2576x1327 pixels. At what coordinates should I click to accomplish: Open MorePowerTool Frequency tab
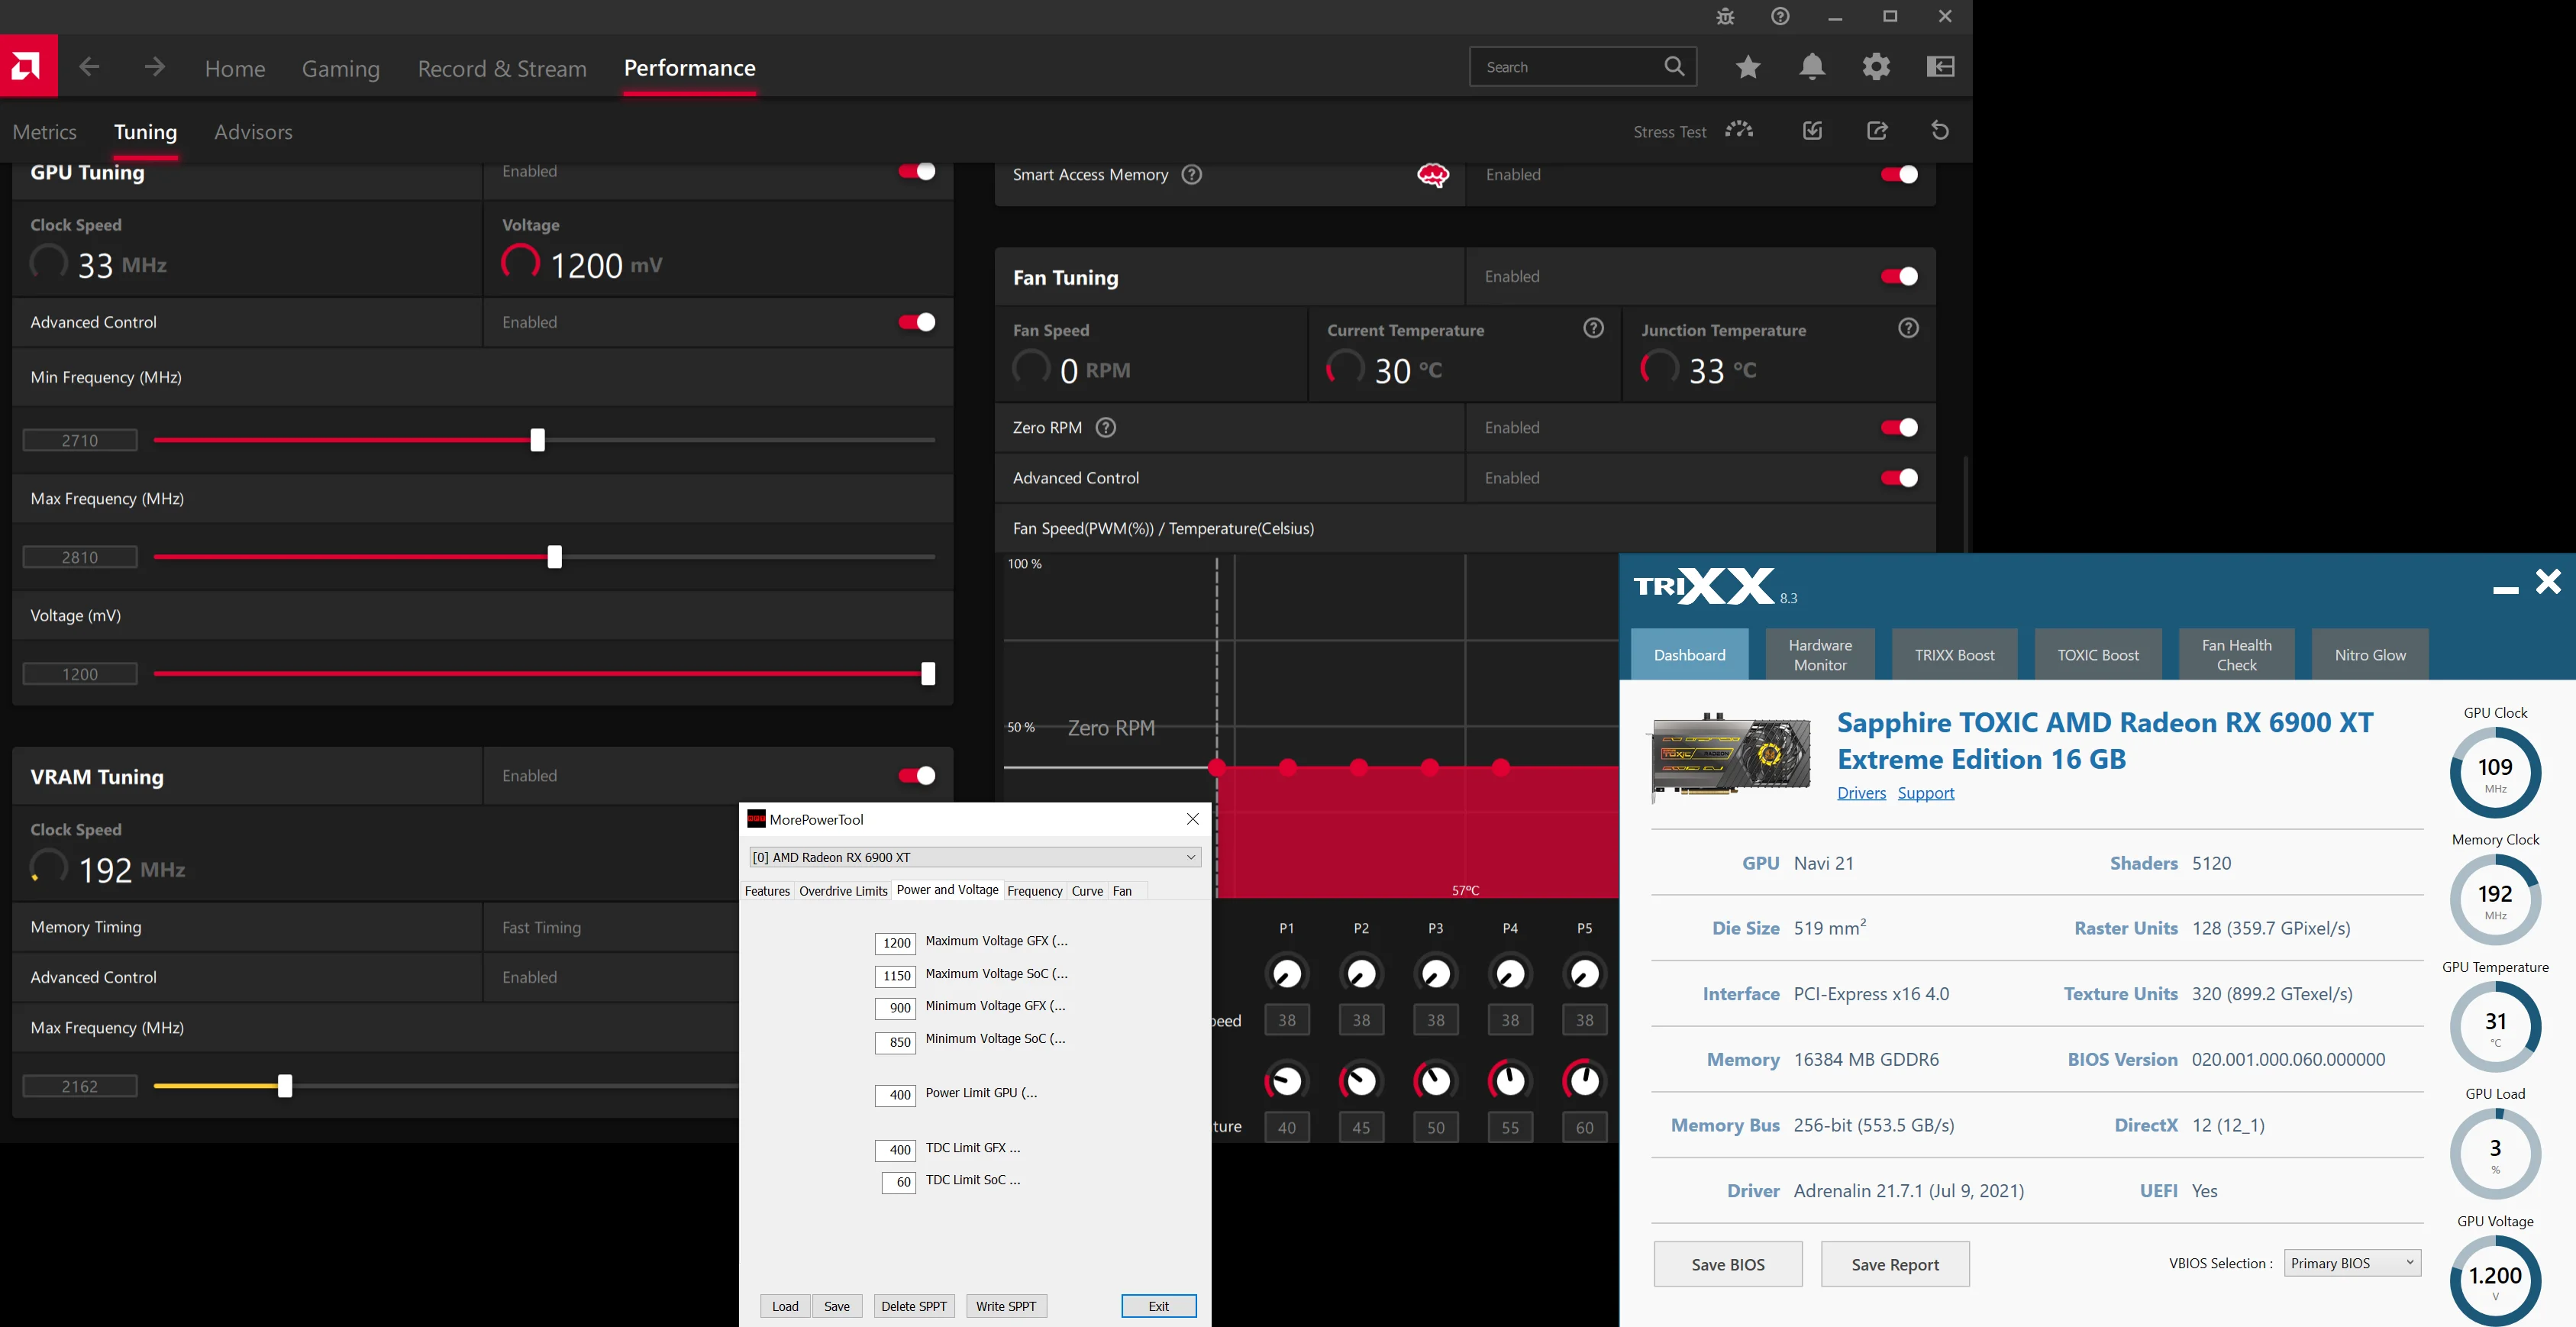(1034, 891)
